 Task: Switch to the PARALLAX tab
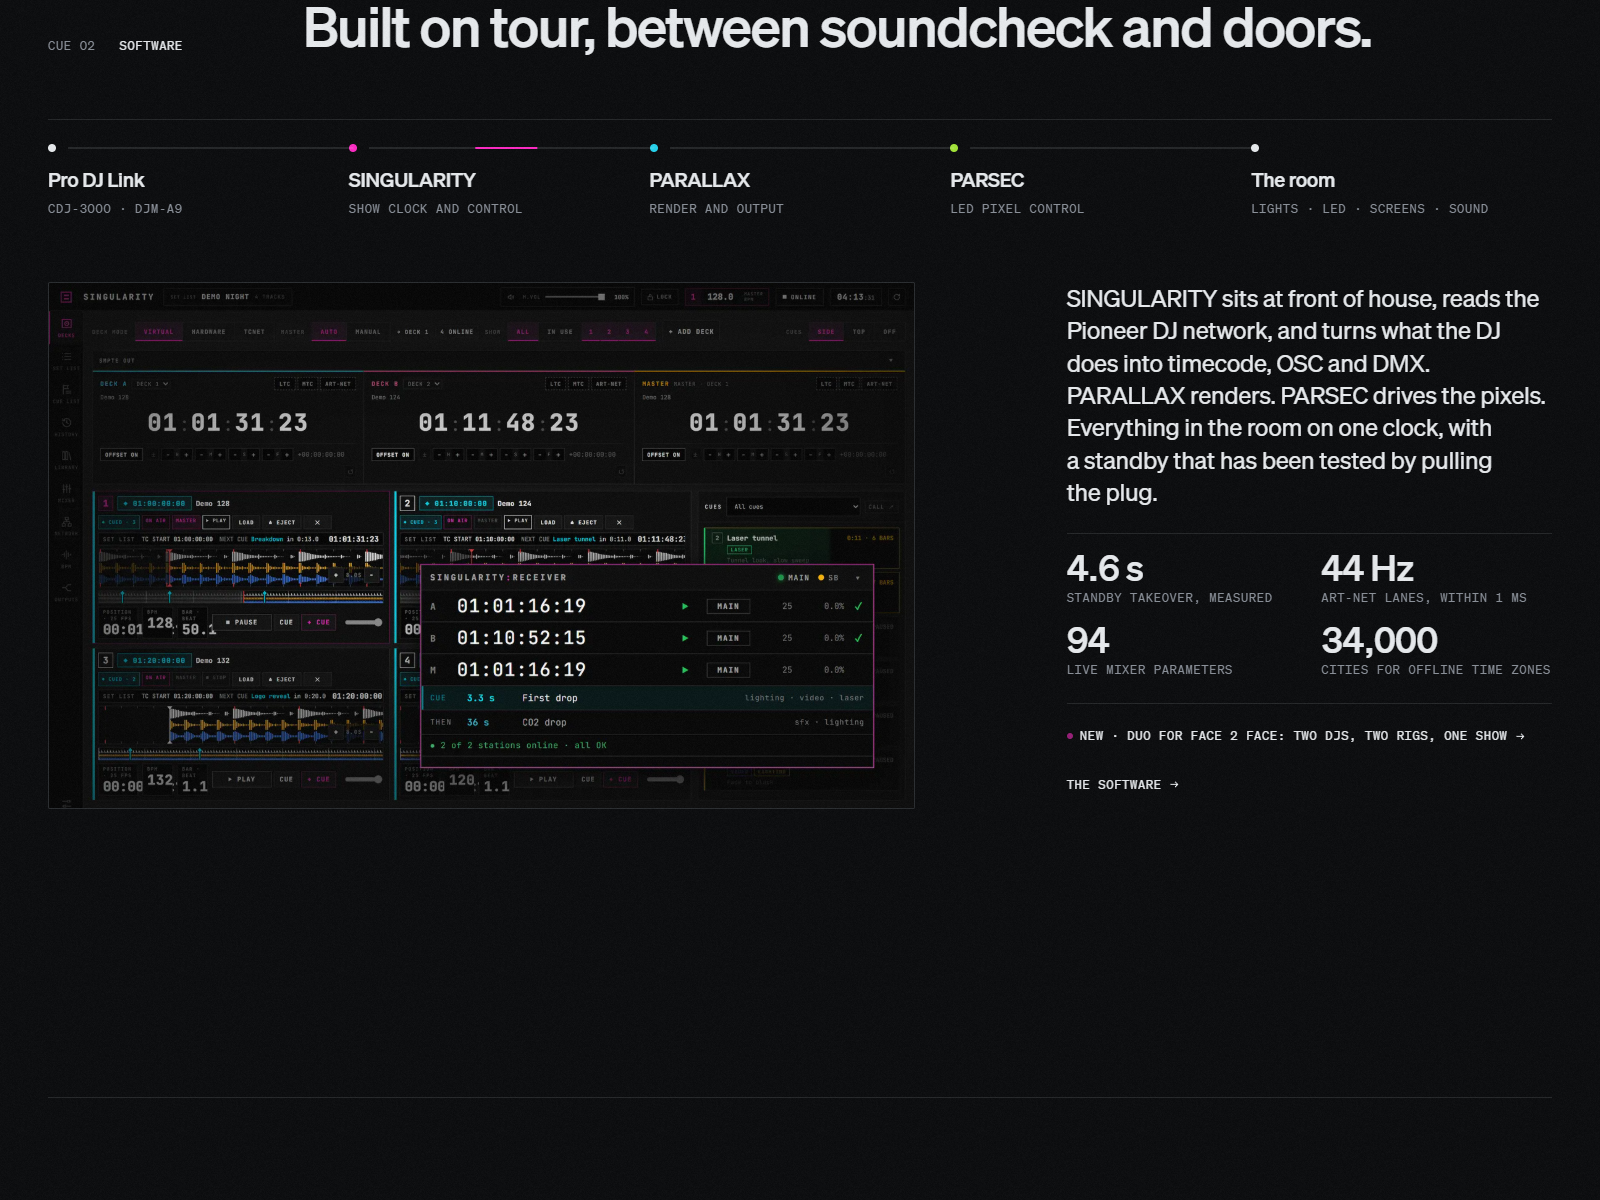tap(699, 180)
